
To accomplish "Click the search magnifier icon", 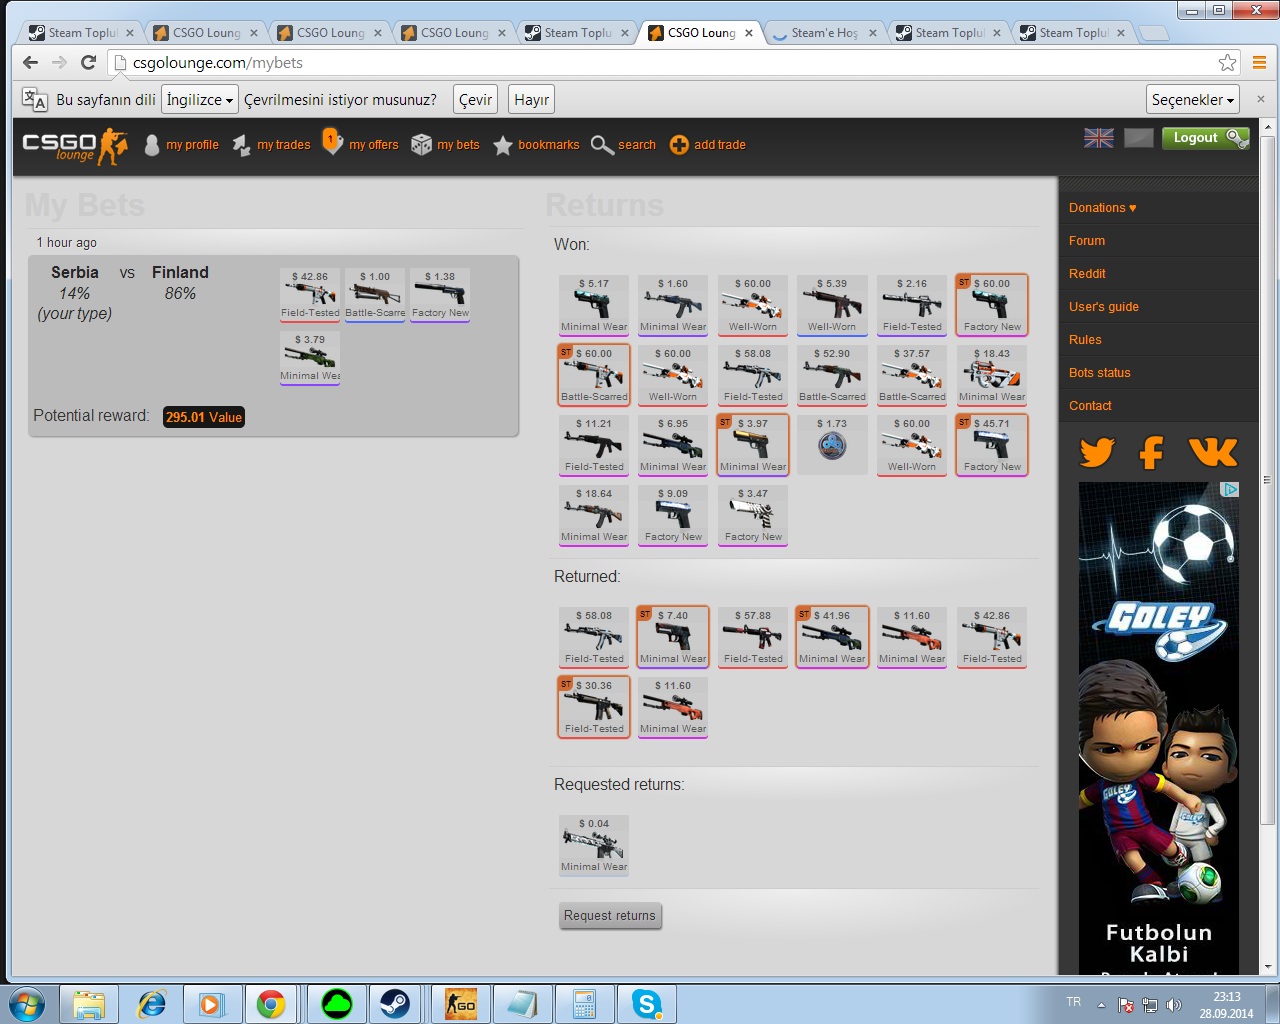I will pos(602,145).
